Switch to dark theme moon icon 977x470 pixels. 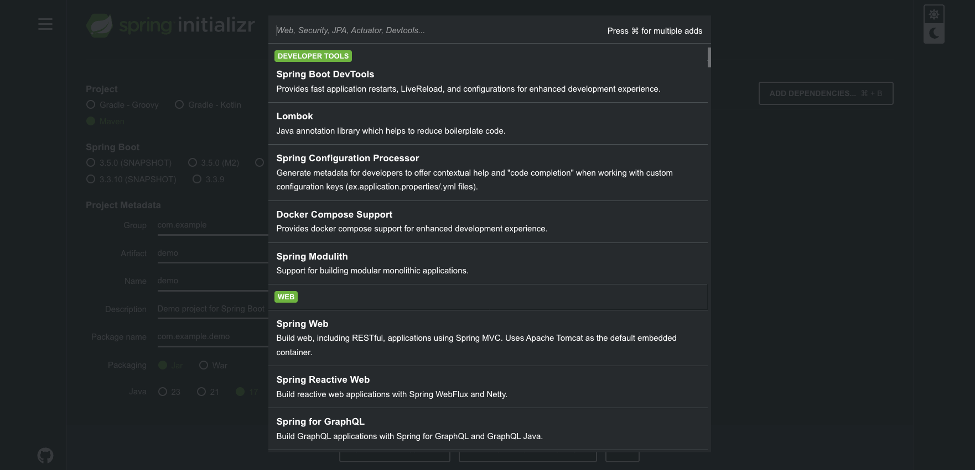coord(933,34)
